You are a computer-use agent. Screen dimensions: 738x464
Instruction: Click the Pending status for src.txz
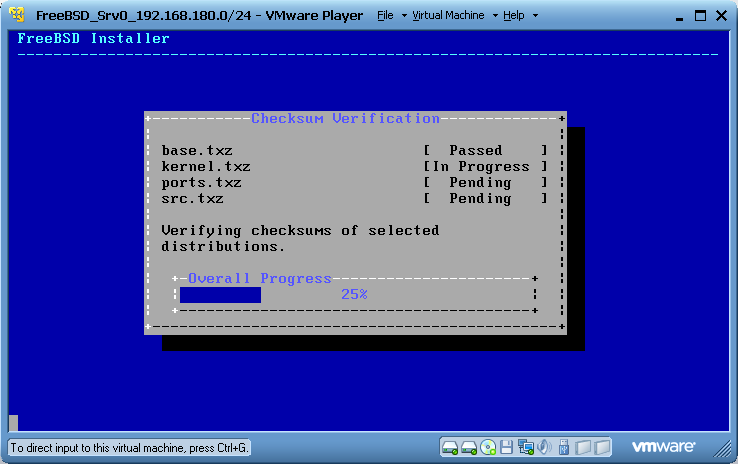pos(480,199)
